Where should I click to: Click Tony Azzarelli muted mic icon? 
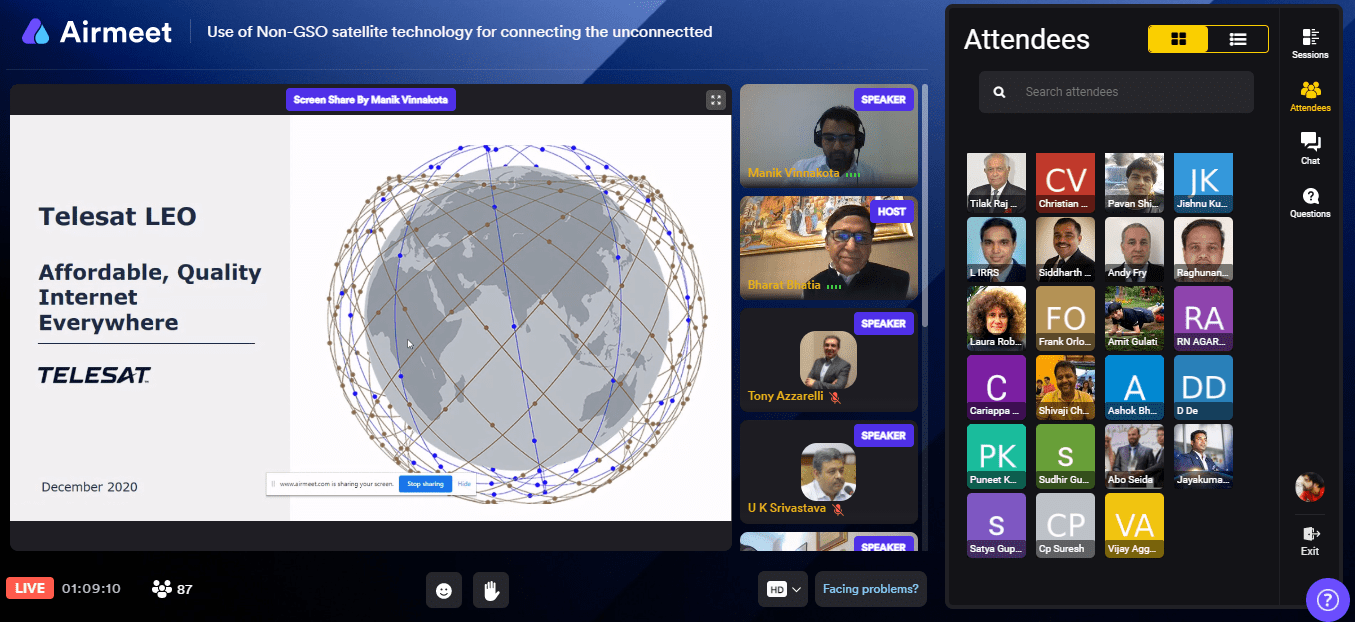[x=835, y=397]
